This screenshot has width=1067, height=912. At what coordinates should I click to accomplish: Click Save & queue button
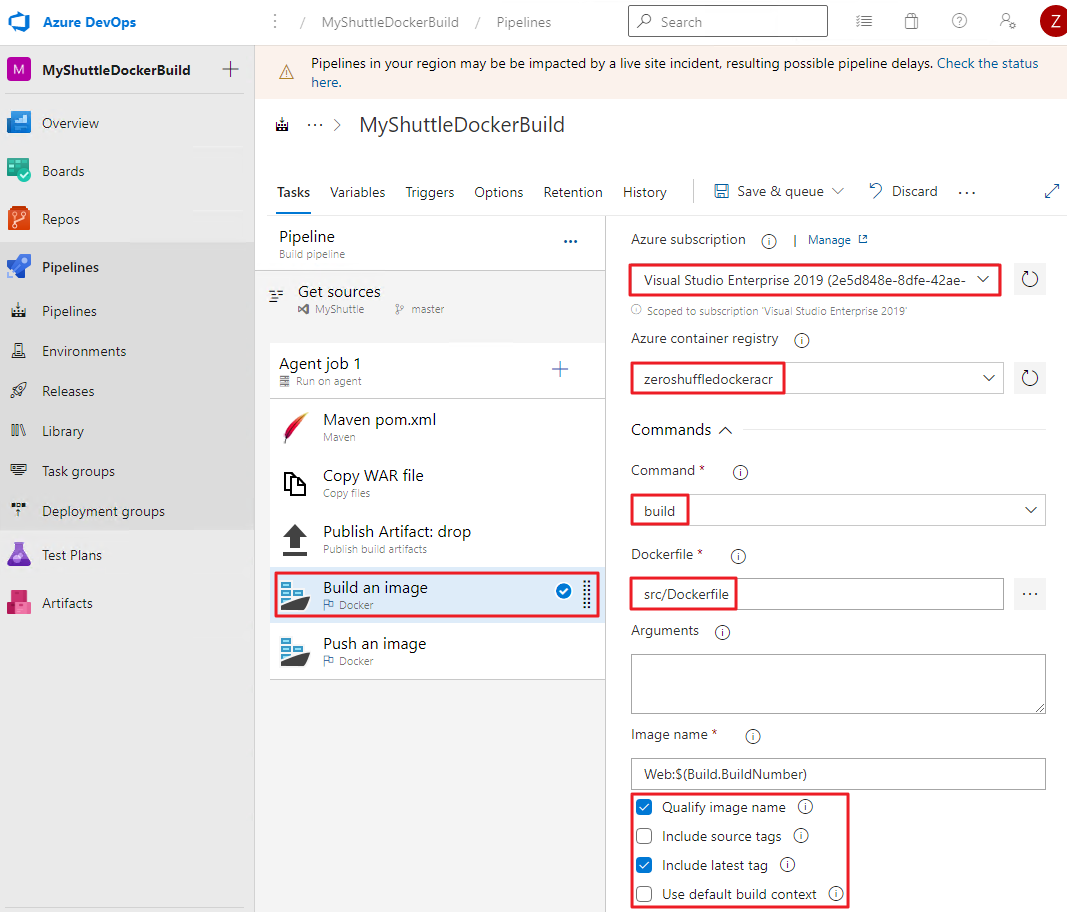click(769, 191)
